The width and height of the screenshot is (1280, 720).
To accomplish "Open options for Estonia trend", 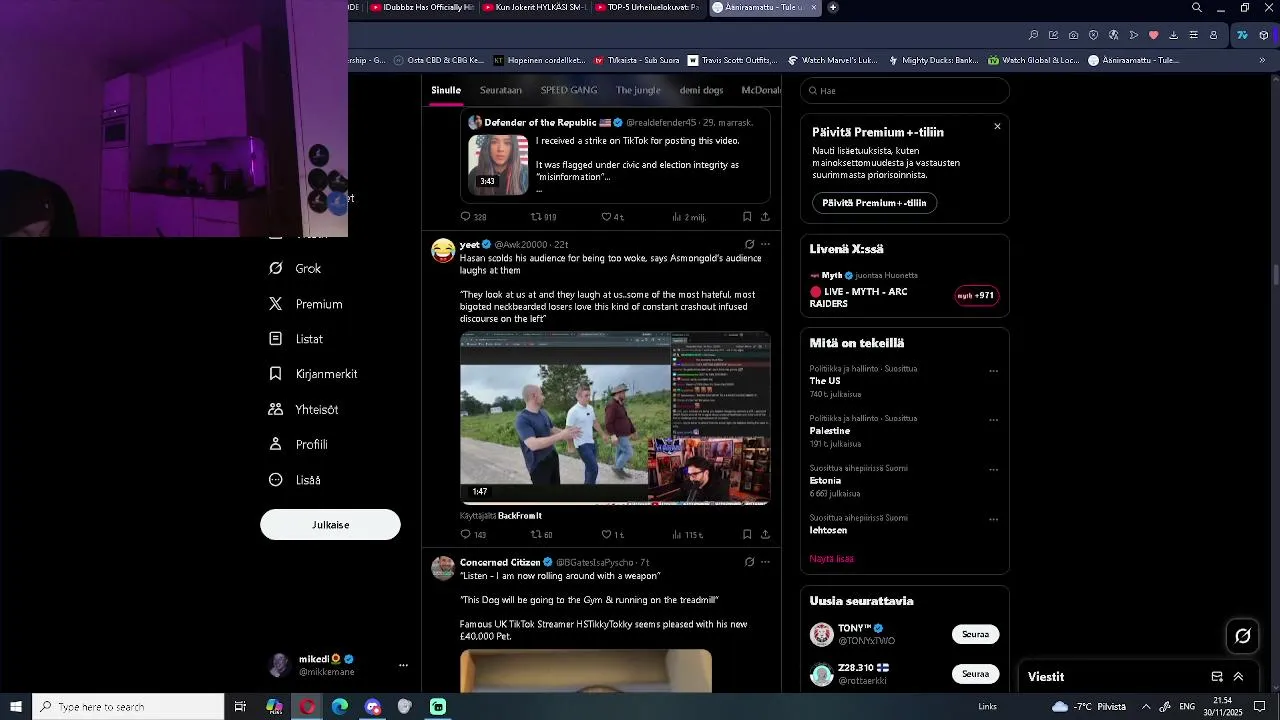I will [x=993, y=470].
